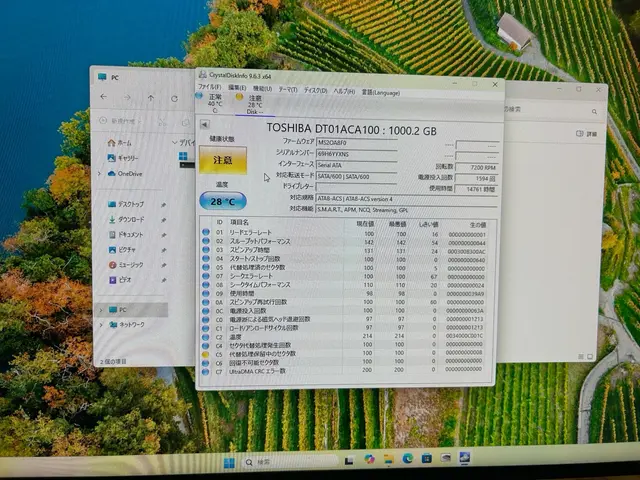
Task: Open the ヘルプ(H) menu
Action: pos(342,90)
